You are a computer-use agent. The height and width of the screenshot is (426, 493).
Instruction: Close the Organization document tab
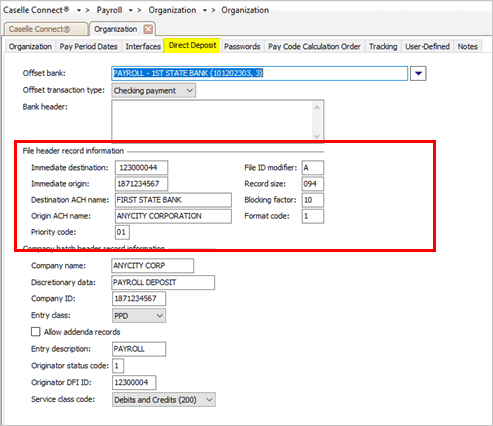coord(148,29)
